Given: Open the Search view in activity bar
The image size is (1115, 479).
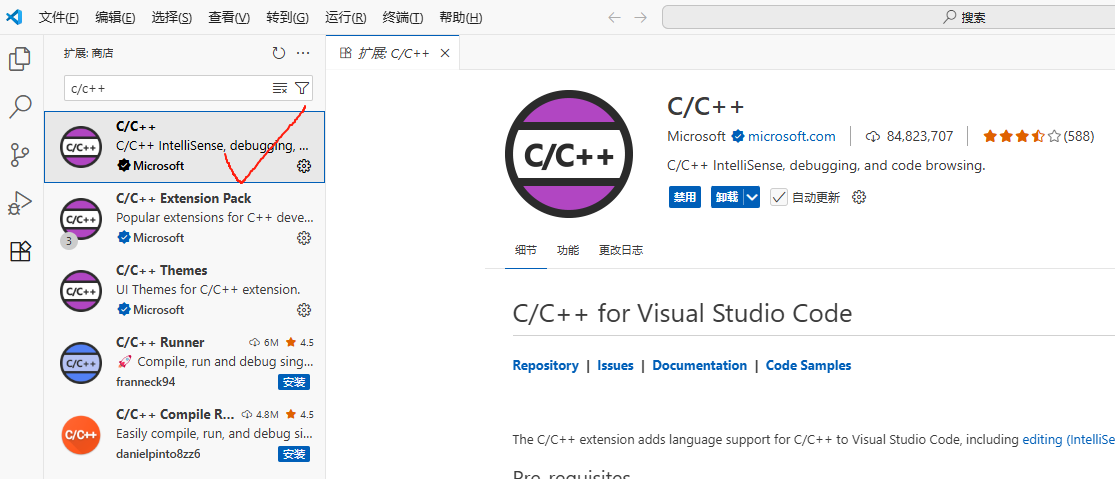Looking at the screenshot, I should tap(20, 107).
